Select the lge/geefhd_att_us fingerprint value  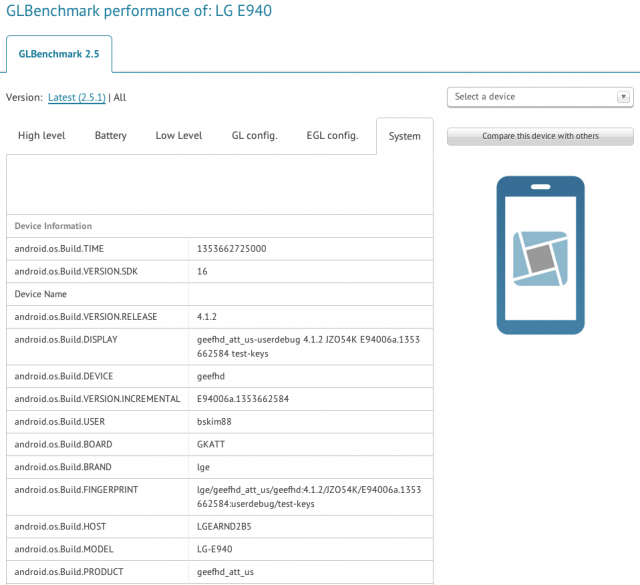click(x=309, y=497)
